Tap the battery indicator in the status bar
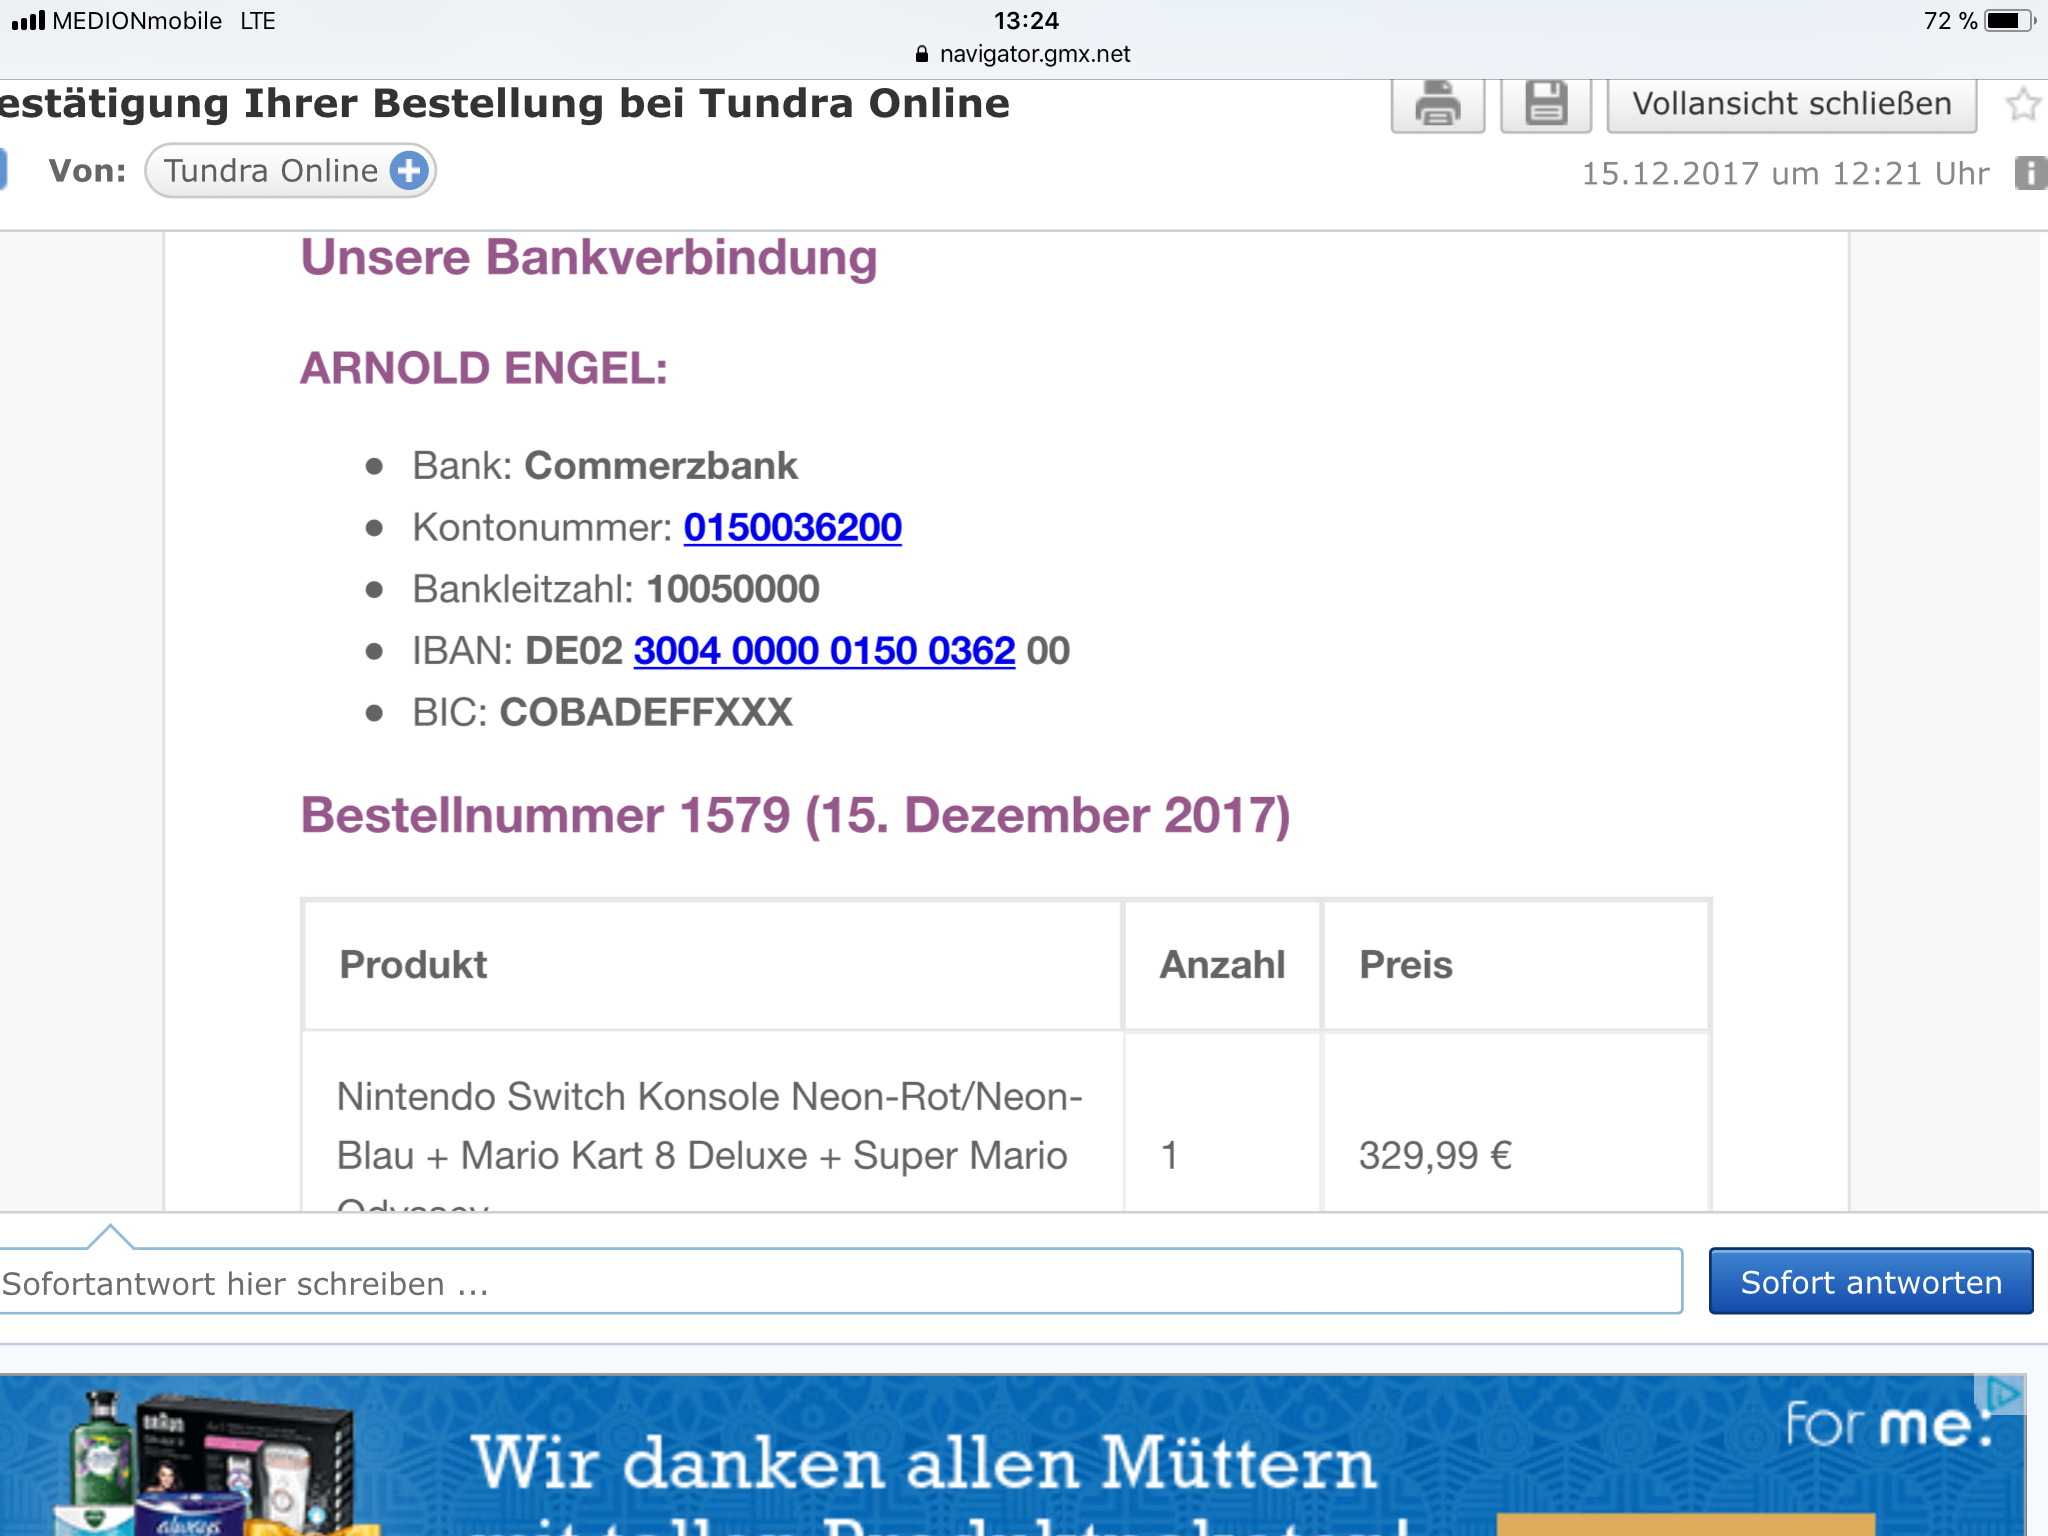Screen dimensions: 2048x1536 2009,21
